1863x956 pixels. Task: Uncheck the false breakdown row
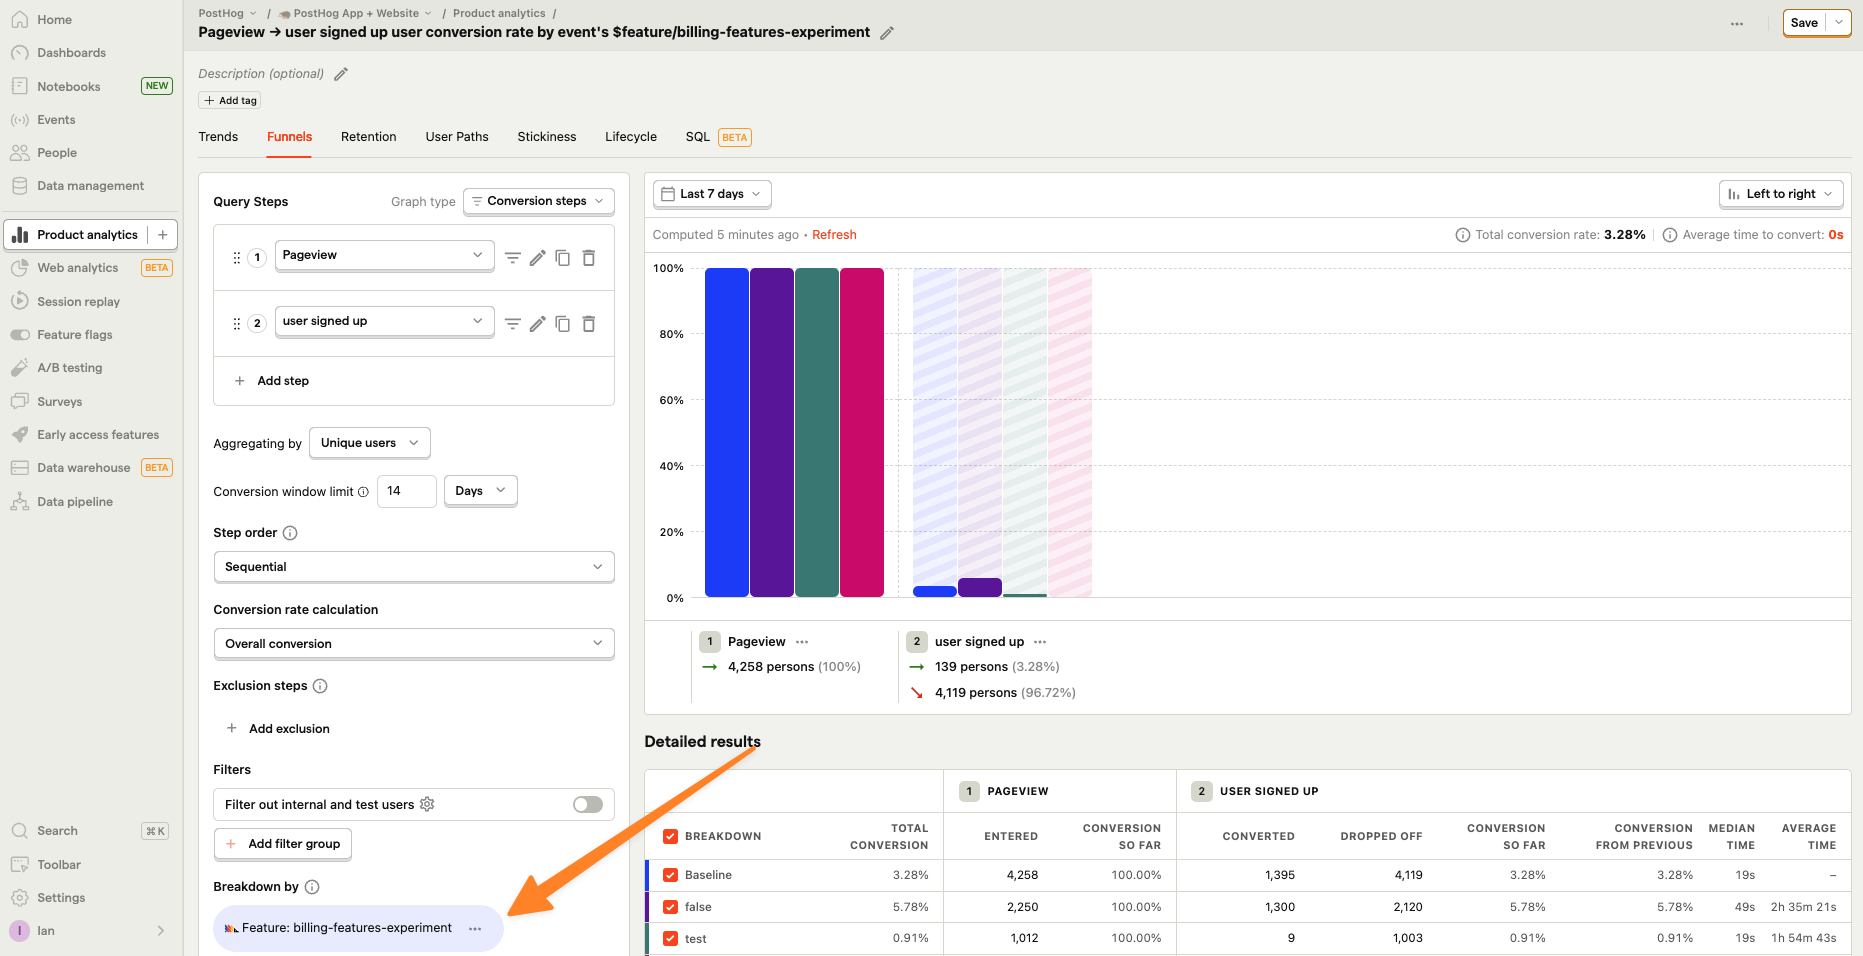(x=671, y=907)
